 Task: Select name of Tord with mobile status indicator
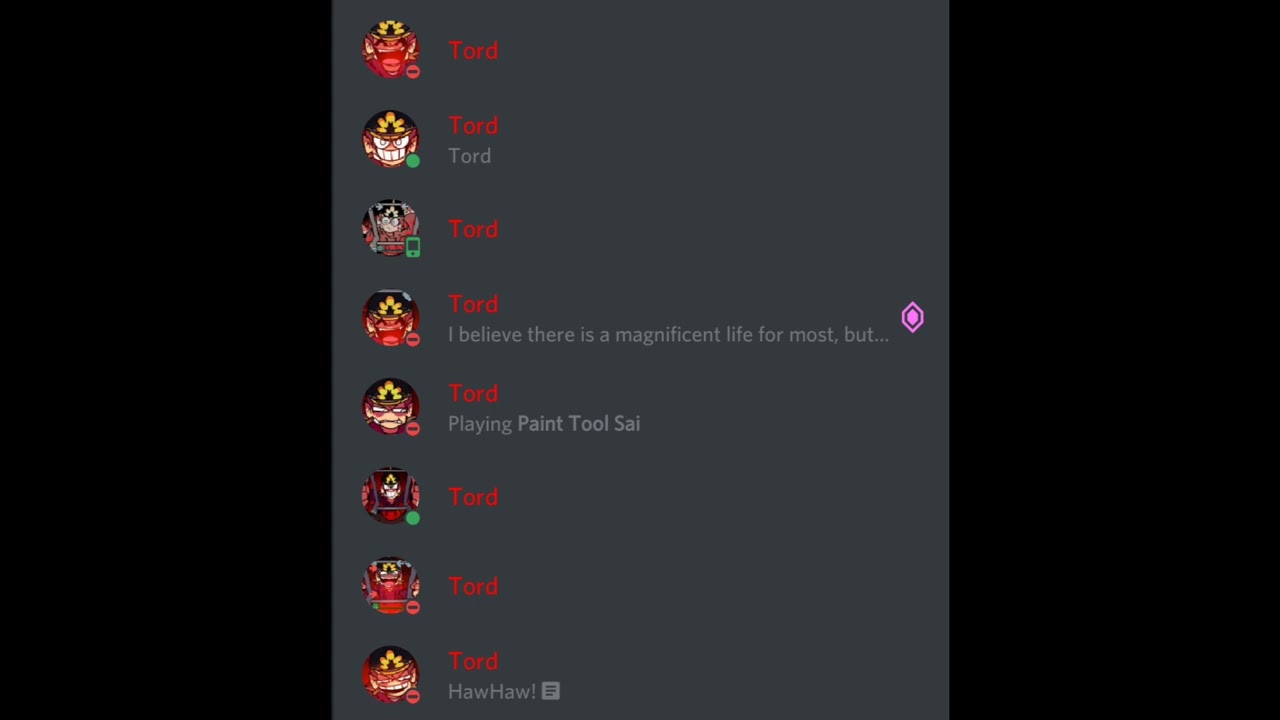473,229
